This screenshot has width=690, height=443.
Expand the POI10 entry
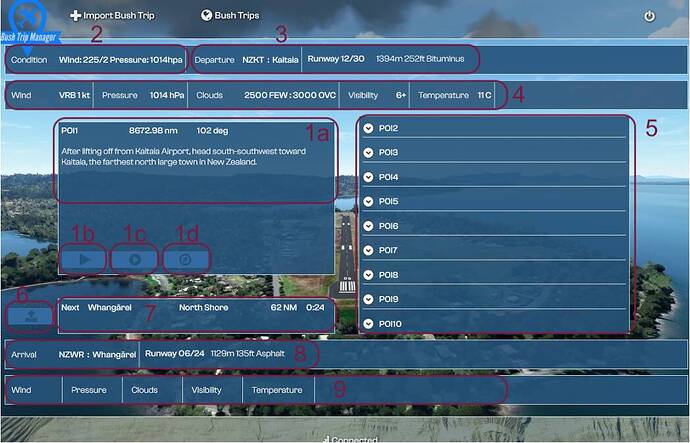pyautogui.click(x=369, y=323)
